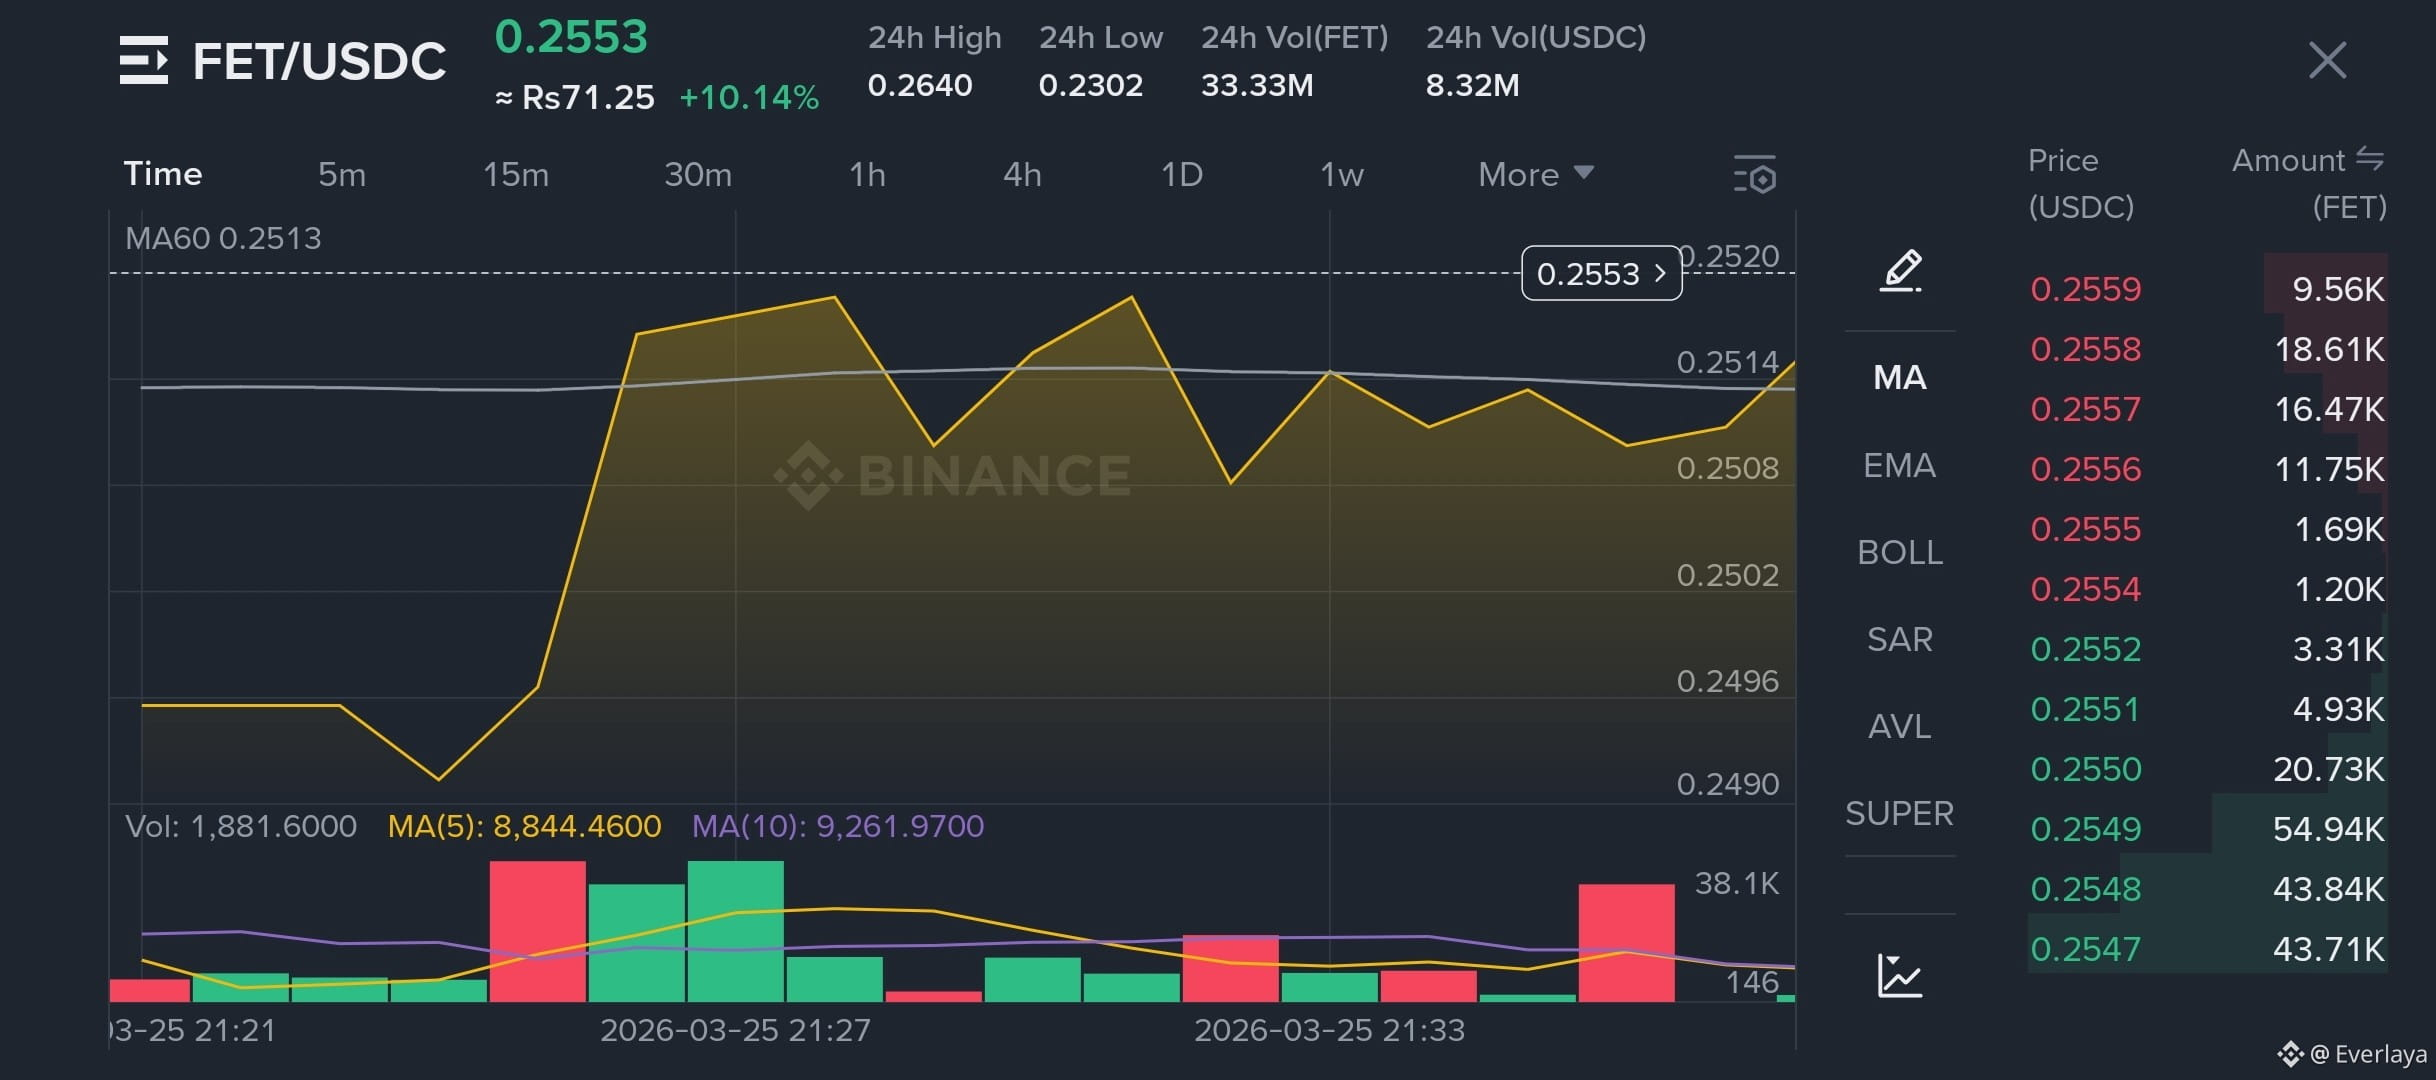2436x1080 pixels.
Task: Open chart settings icon
Action: [x=1755, y=174]
